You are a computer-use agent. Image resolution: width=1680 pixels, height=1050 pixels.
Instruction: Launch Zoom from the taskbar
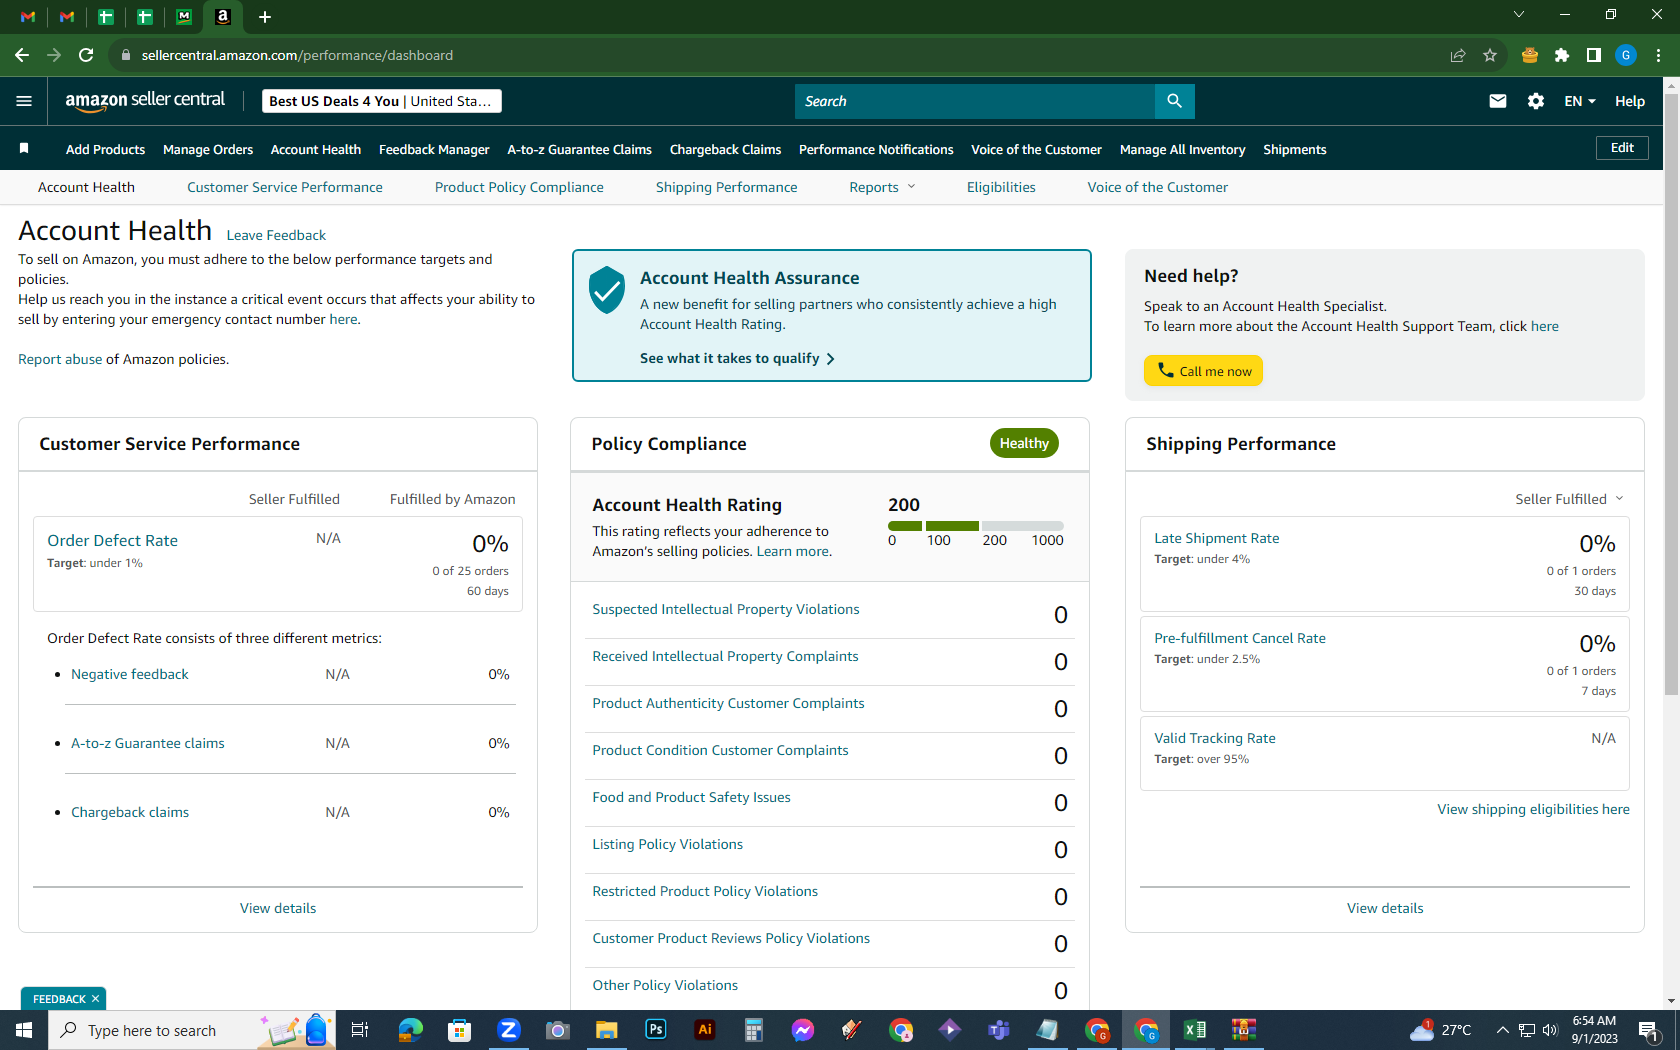click(509, 1030)
